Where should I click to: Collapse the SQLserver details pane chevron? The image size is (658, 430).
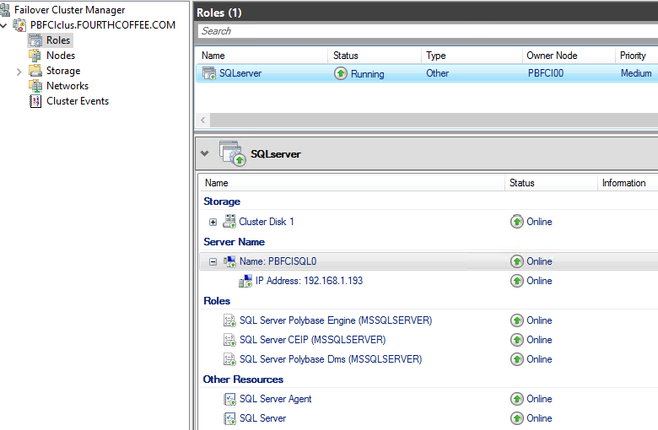205,154
